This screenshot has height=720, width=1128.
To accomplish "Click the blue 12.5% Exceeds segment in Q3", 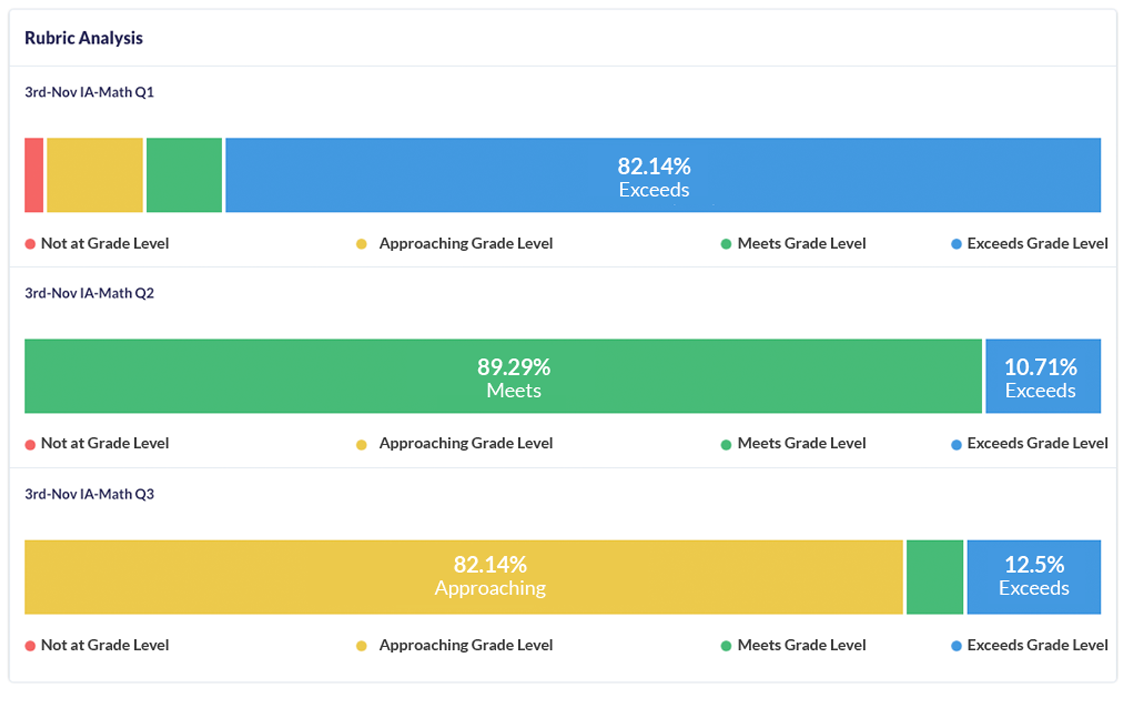I will click(x=1034, y=577).
